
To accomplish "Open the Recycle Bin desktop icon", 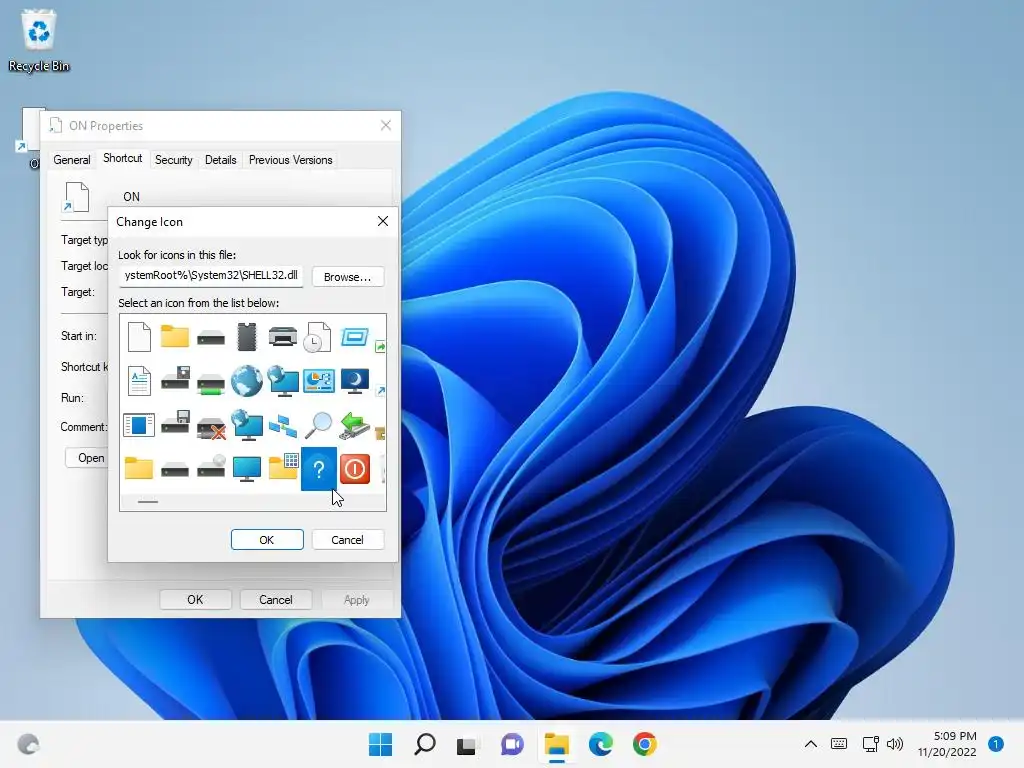I will 39,40.
